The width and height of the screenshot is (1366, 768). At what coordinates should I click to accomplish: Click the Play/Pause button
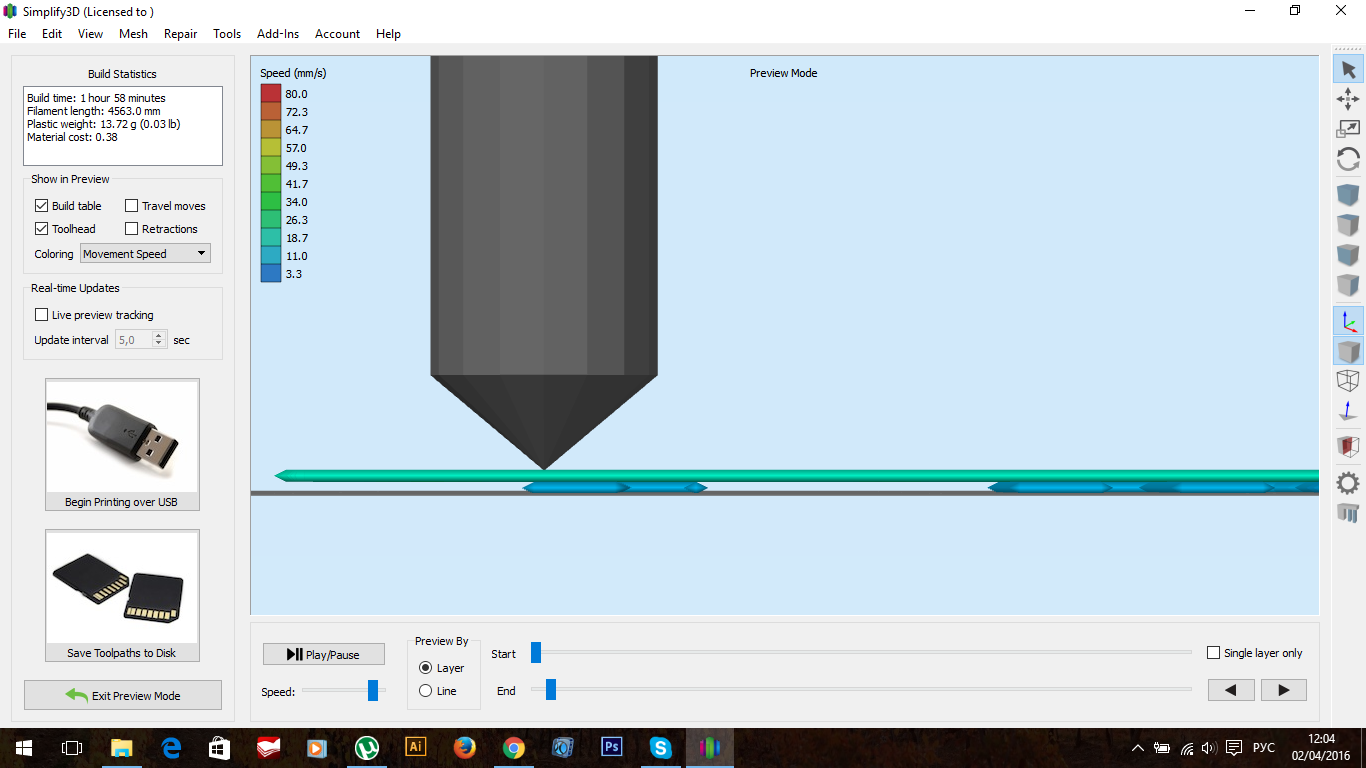click(x=324, y=654)
